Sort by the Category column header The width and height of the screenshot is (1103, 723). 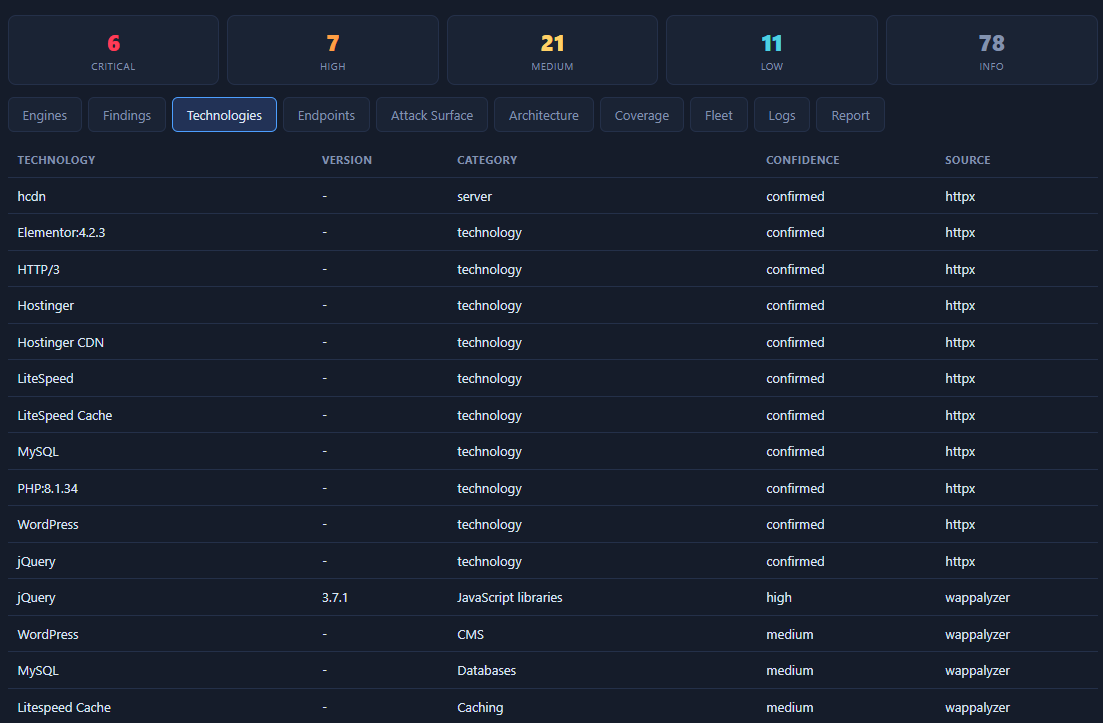487,160
